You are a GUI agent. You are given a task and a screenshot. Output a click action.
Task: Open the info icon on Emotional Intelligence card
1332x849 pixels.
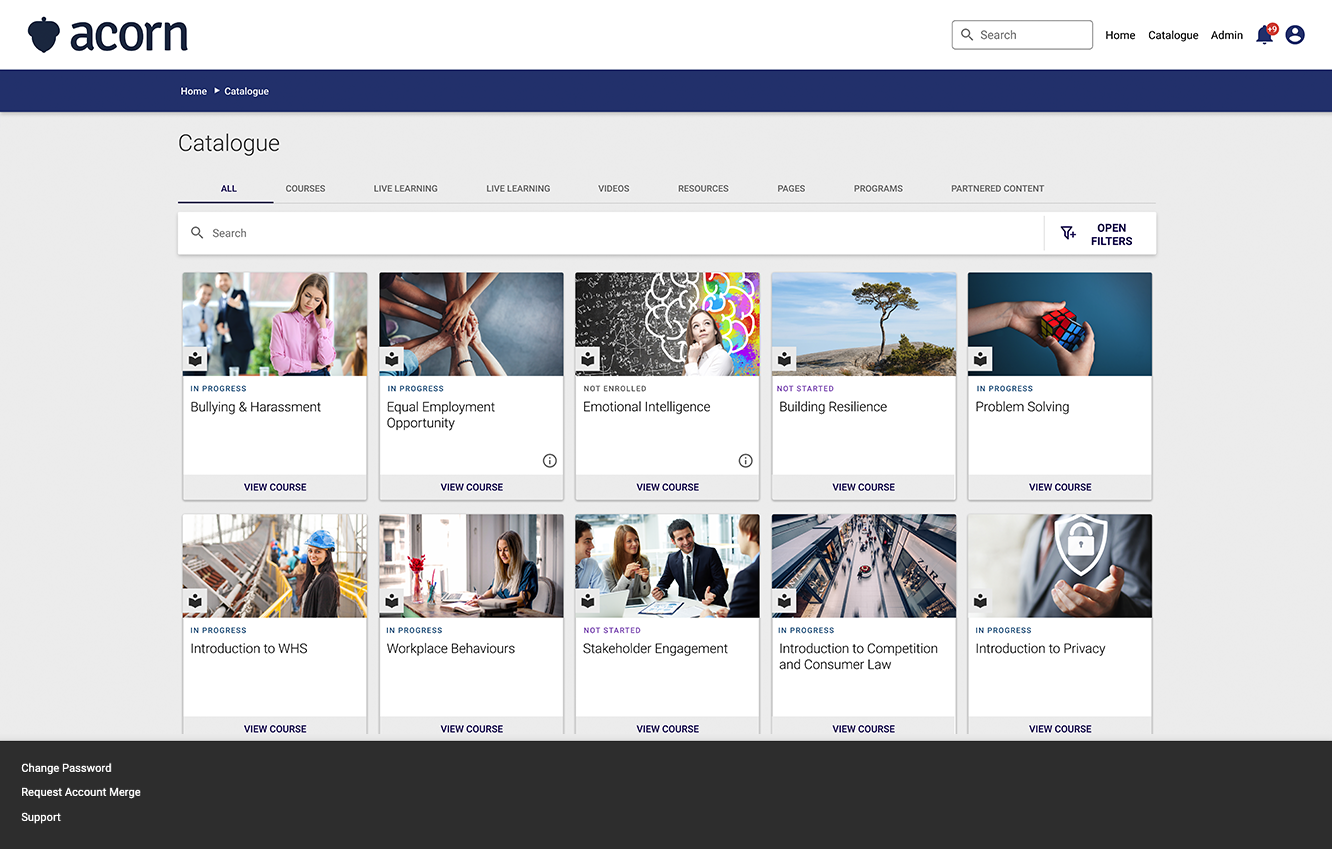coord(745,461)
